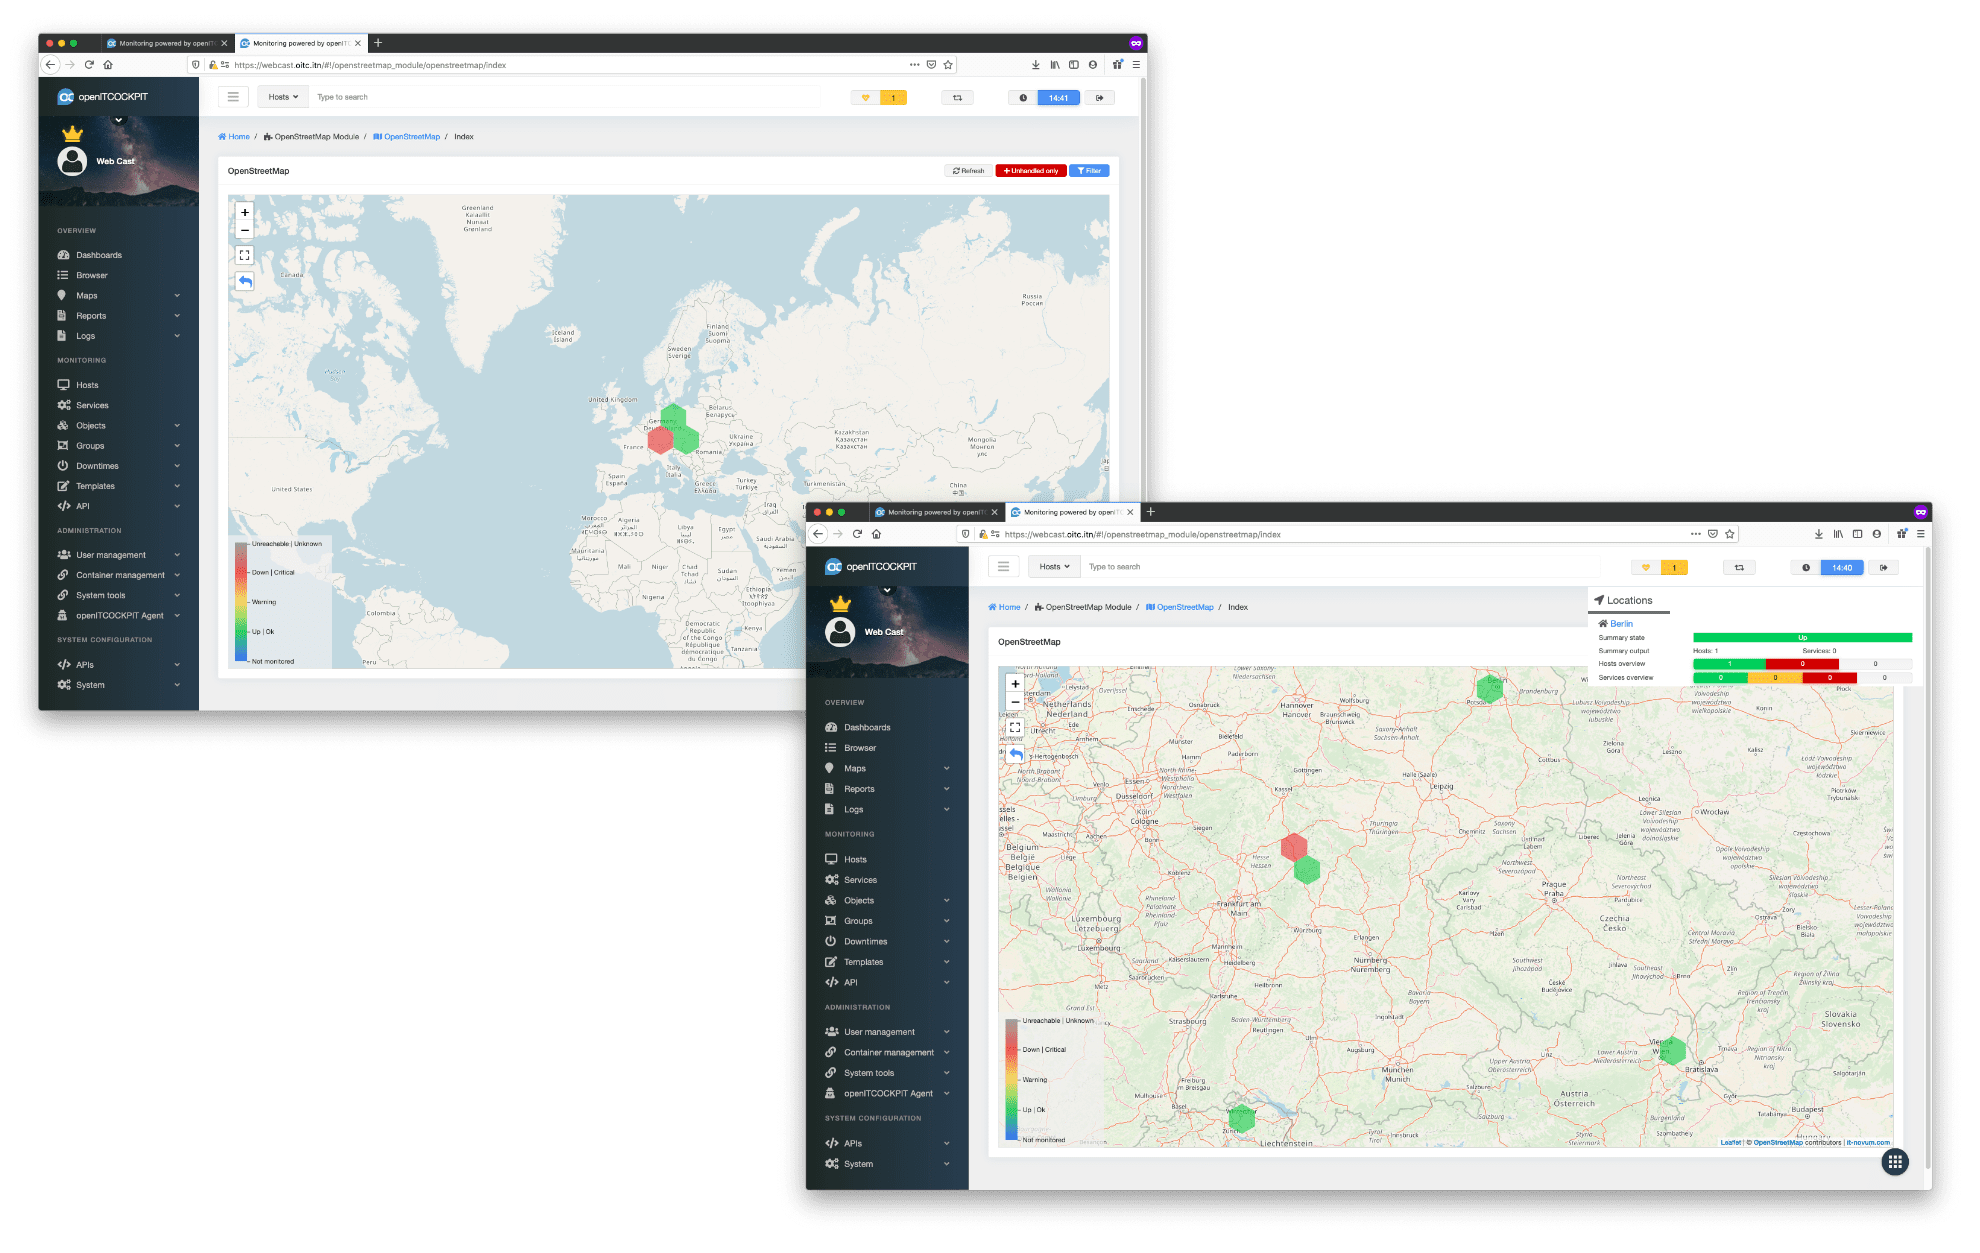This screenshot has width=1980, height=1253.
Task: Expand Maps menu in back window sidebar
Action: click(119, 296)
